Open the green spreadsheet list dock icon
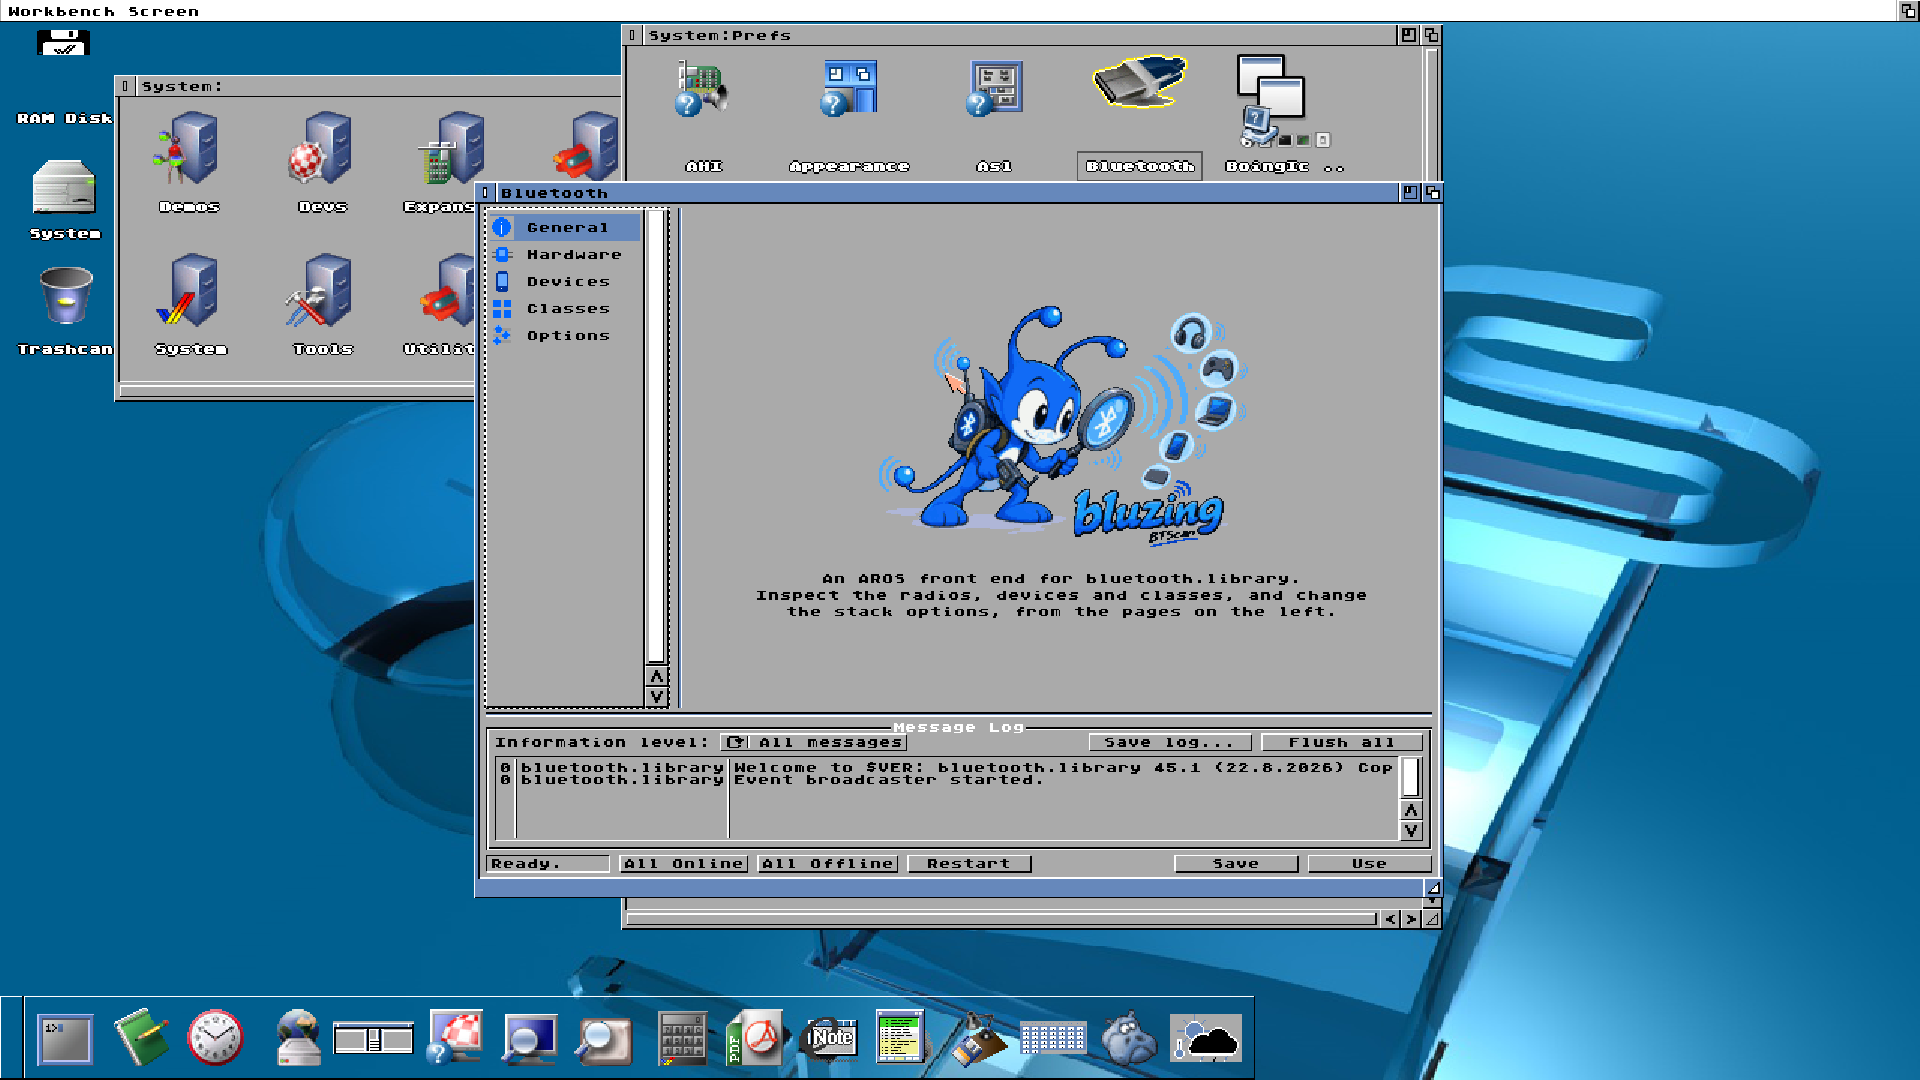1920x1080 pixels. (900, 1036)
